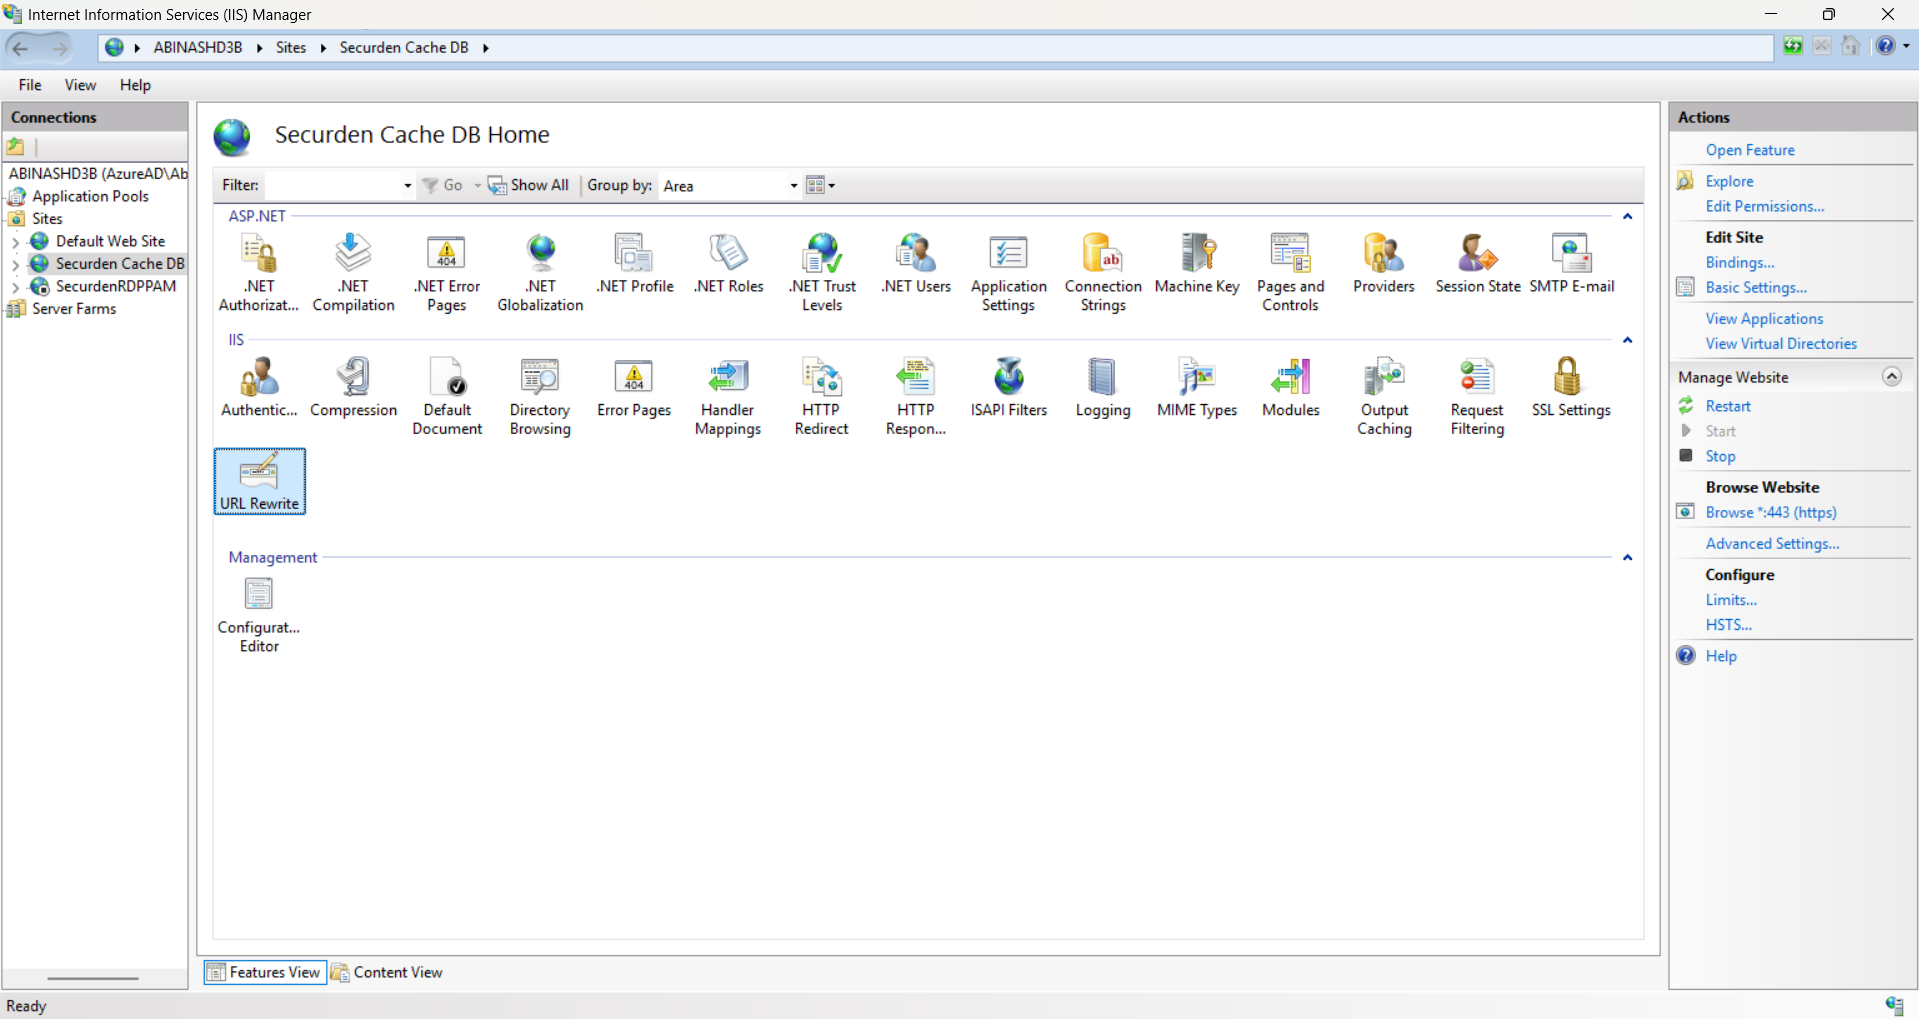Image resolution: width=1919 pixels, height=1019 pixels.
Task: Click Browse *:443 (https) link
Action: 1771,512
